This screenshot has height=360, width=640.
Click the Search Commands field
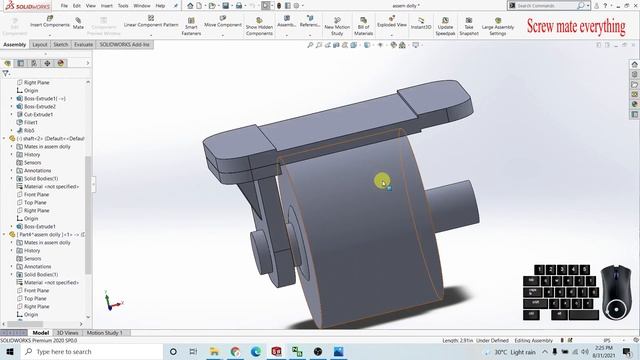point(545,6)
